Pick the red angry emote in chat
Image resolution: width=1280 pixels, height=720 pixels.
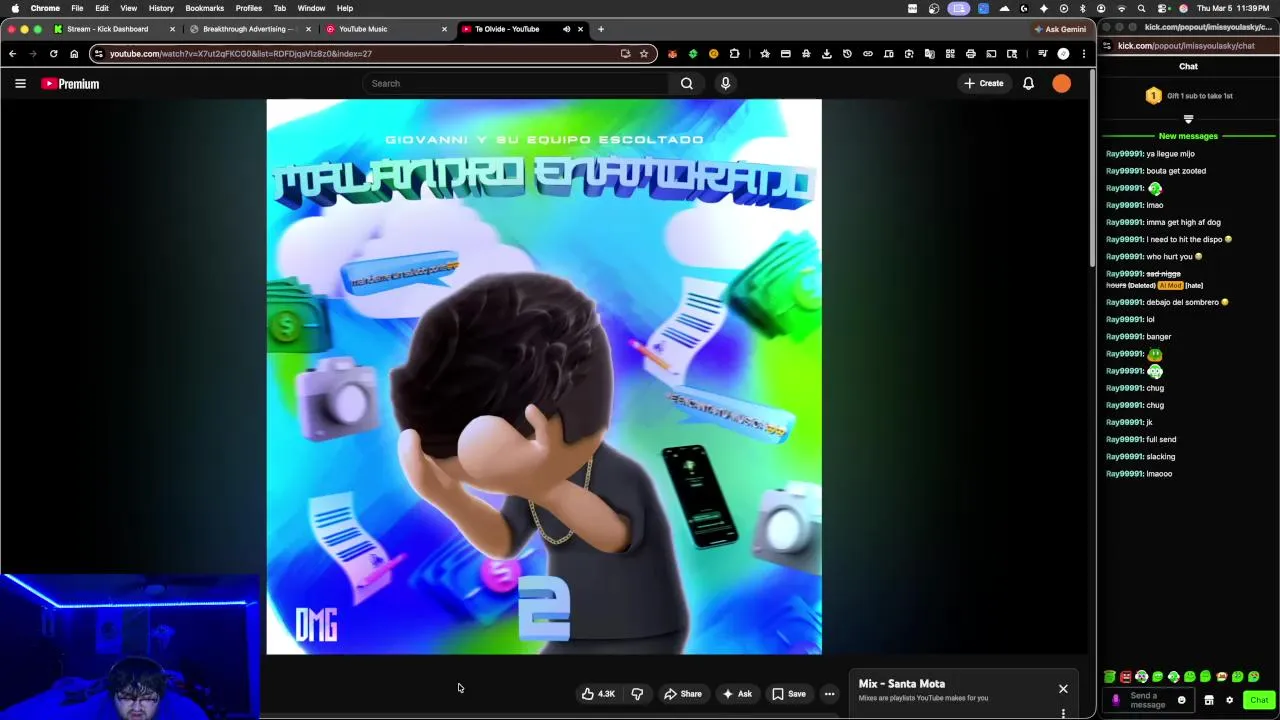(x=1125, y=677)
